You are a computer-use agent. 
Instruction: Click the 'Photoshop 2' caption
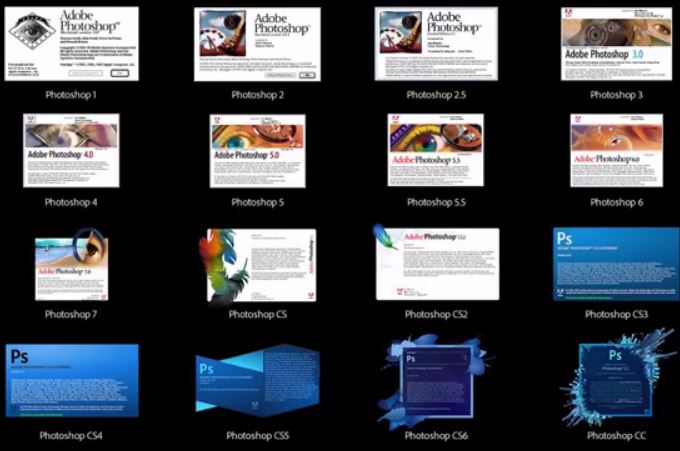pyautogui.click(x=258, y=95)
